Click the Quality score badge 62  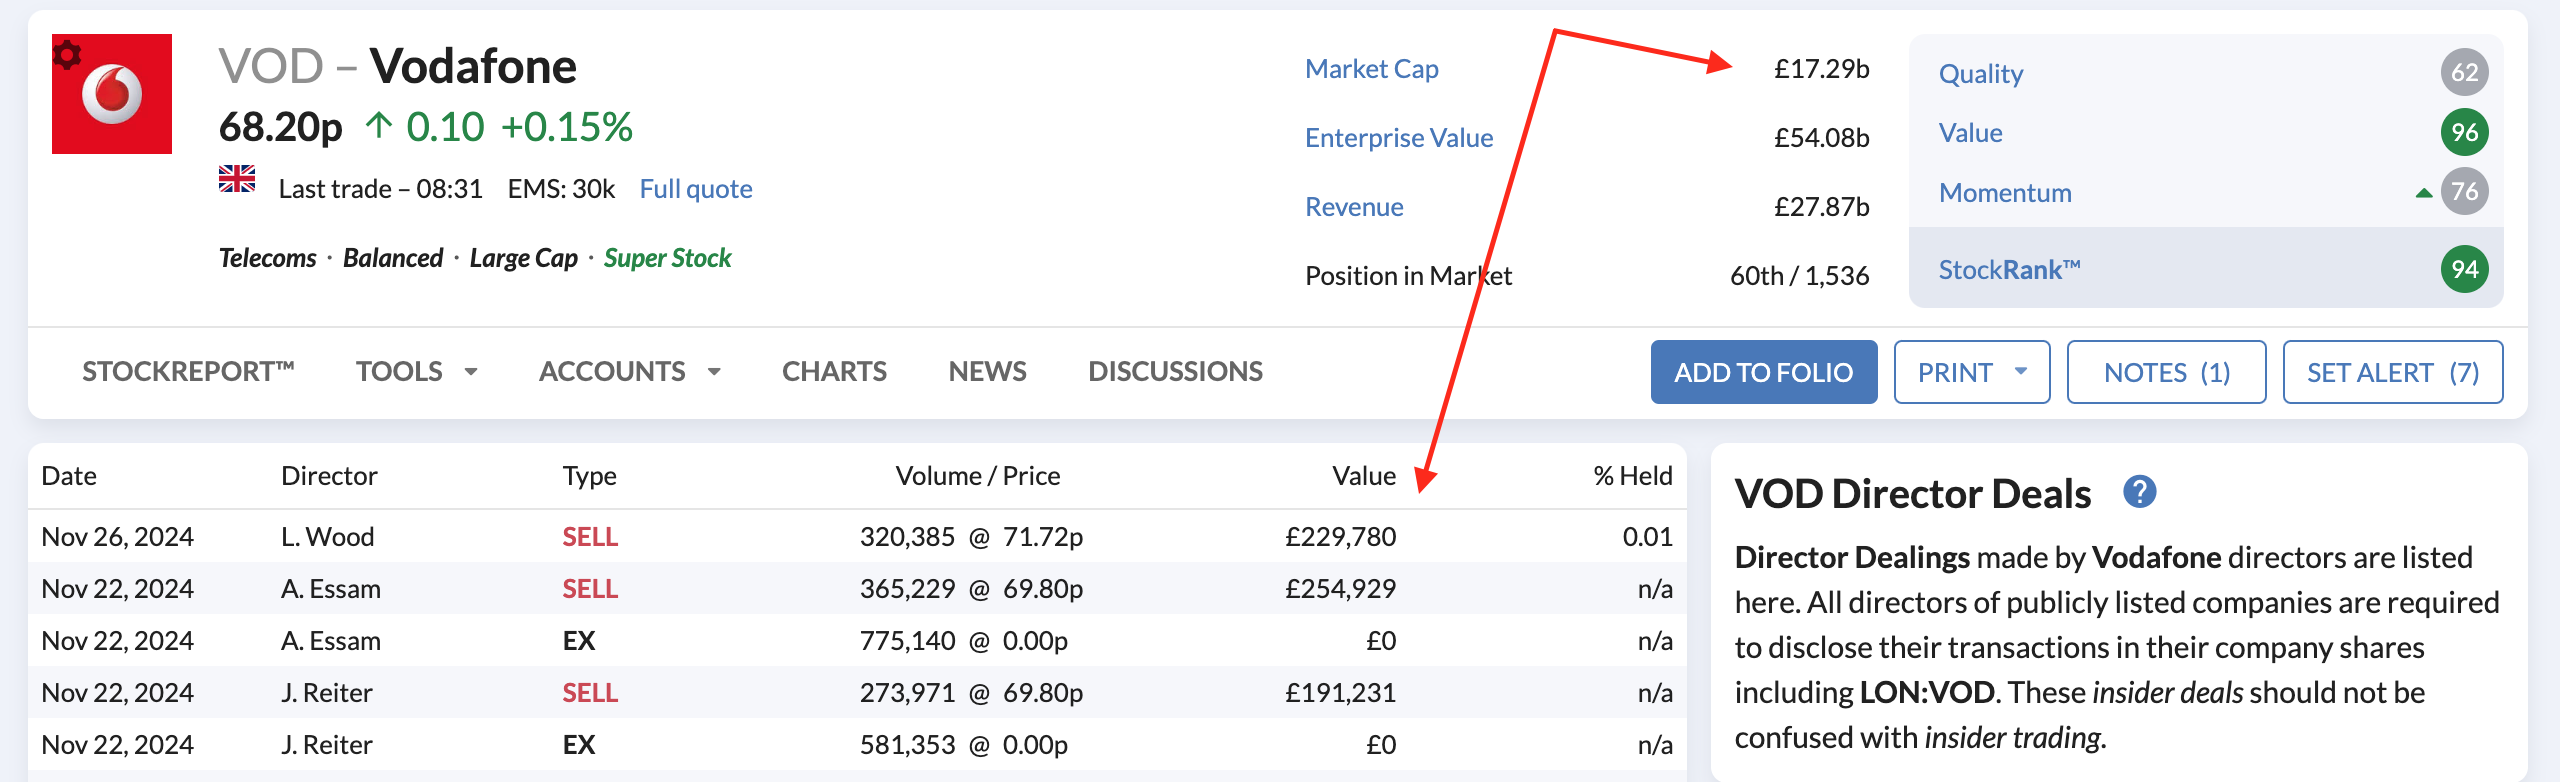pyautogui.click(x=2464, y=72)
